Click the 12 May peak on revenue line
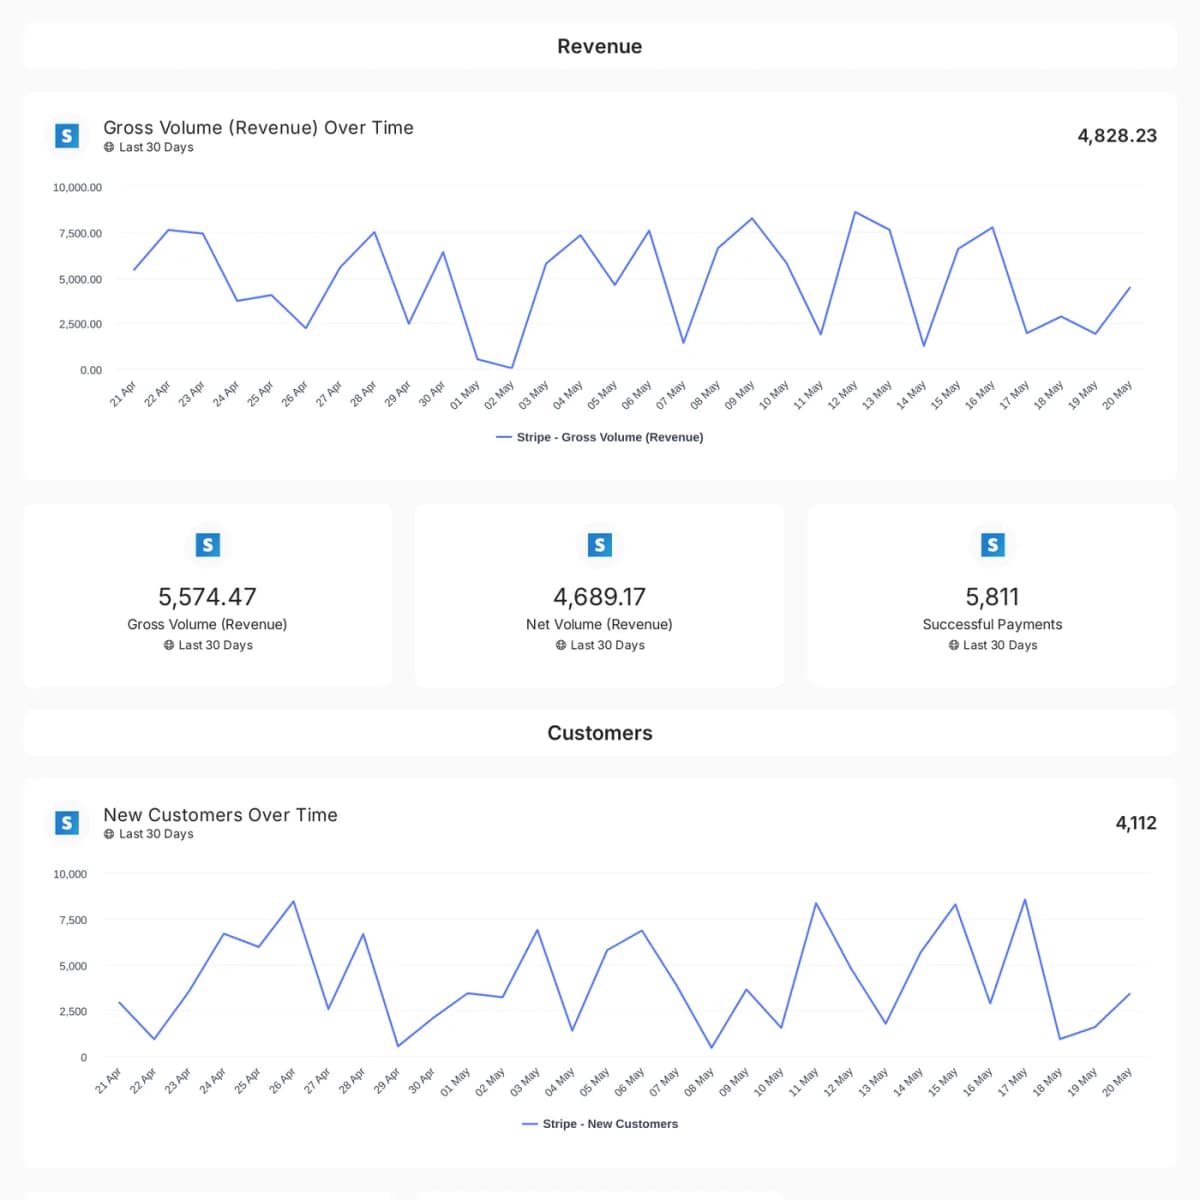Image resolution: width=1200 pixels, height=1200 pixels. (x=855, y=212)
